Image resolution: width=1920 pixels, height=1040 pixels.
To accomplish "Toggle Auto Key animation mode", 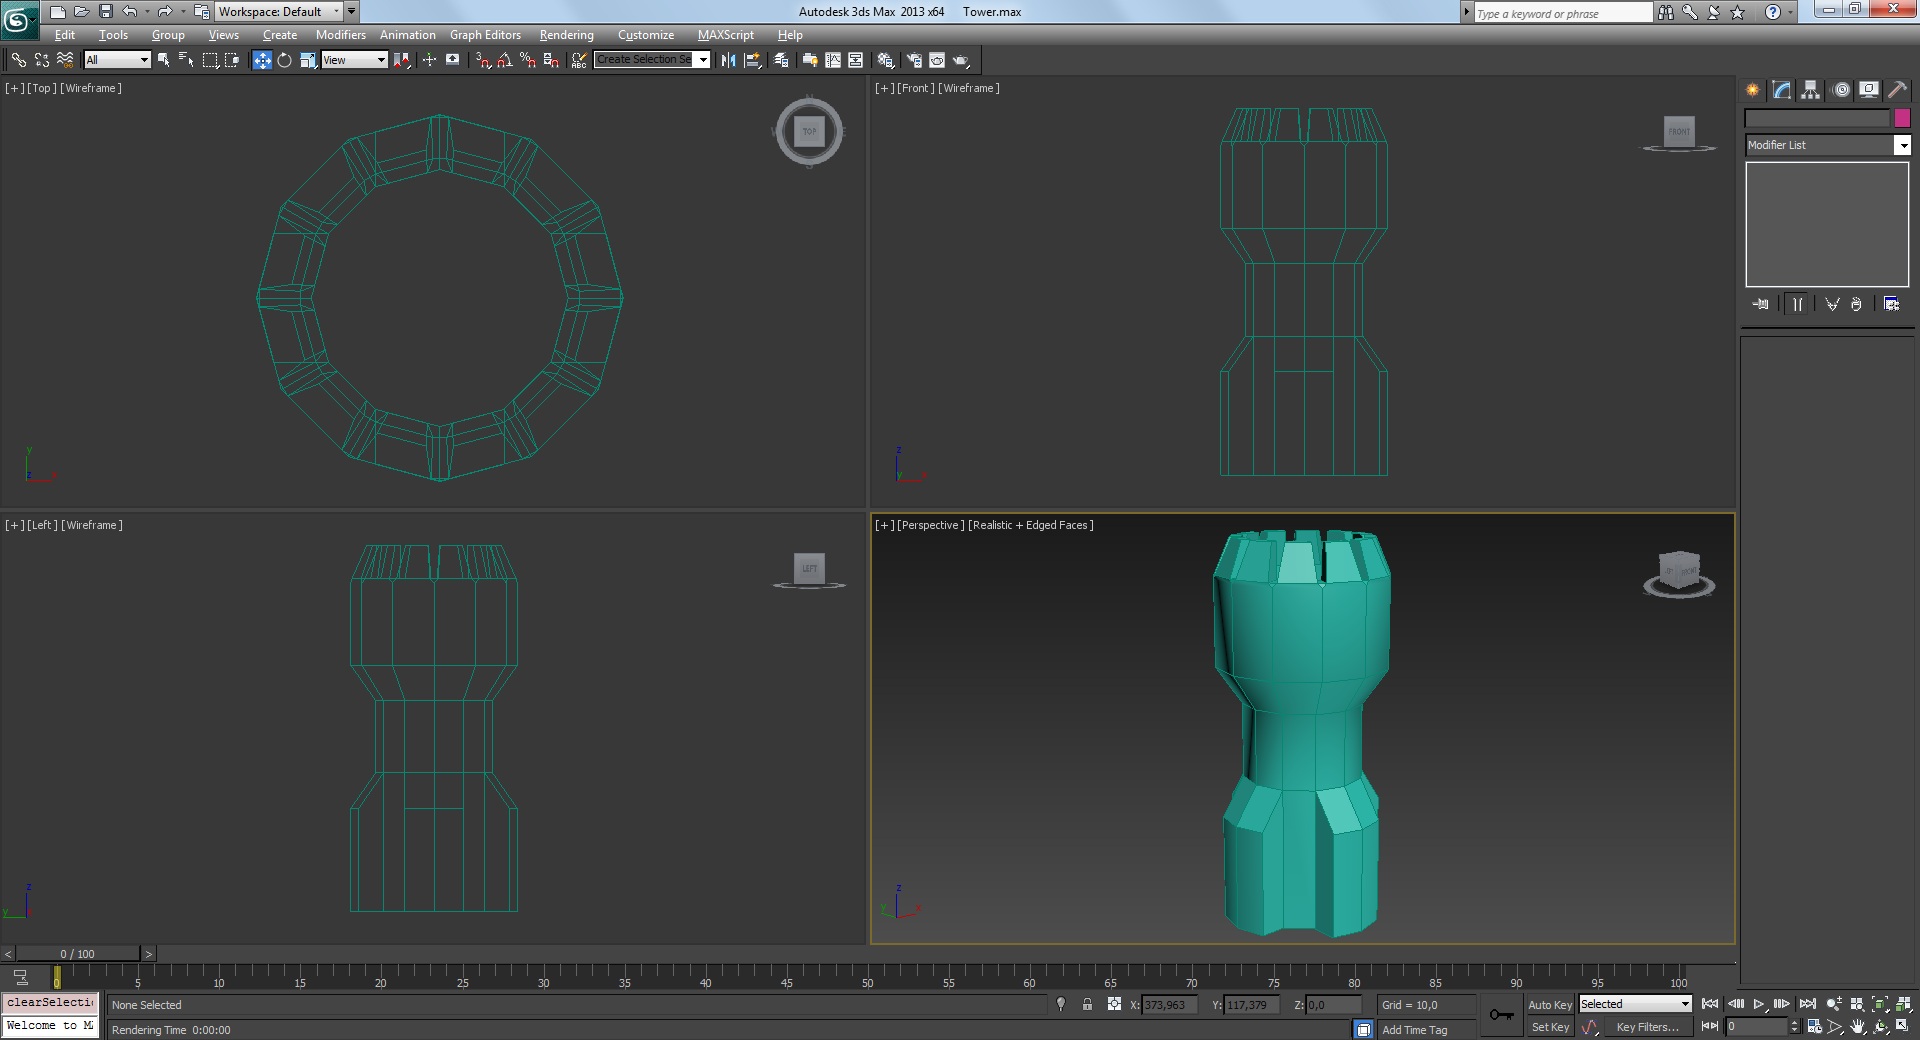I will pos(1549,1005).
